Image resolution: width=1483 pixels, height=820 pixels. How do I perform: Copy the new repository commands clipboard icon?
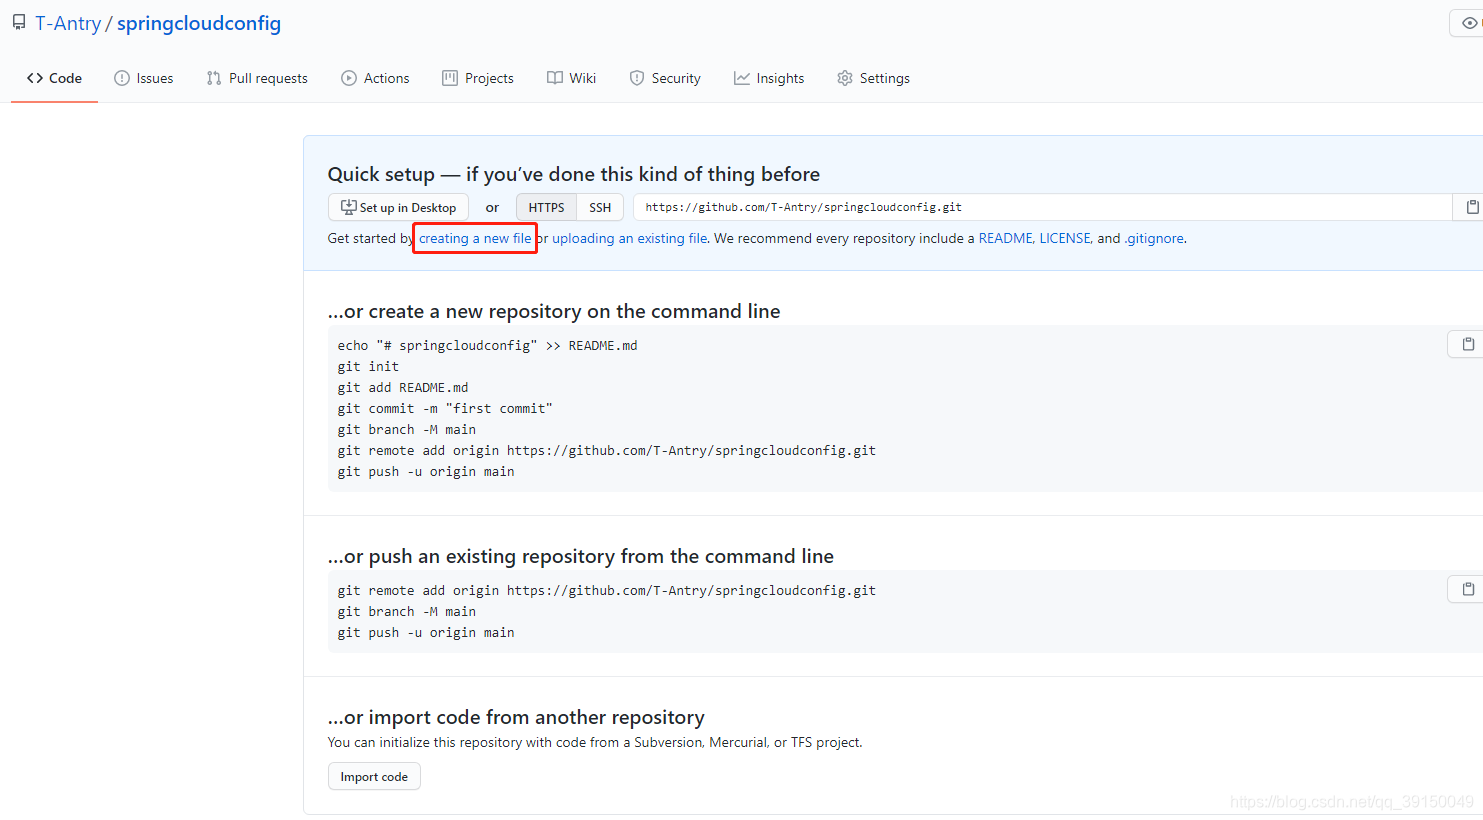coord(1467,344)
